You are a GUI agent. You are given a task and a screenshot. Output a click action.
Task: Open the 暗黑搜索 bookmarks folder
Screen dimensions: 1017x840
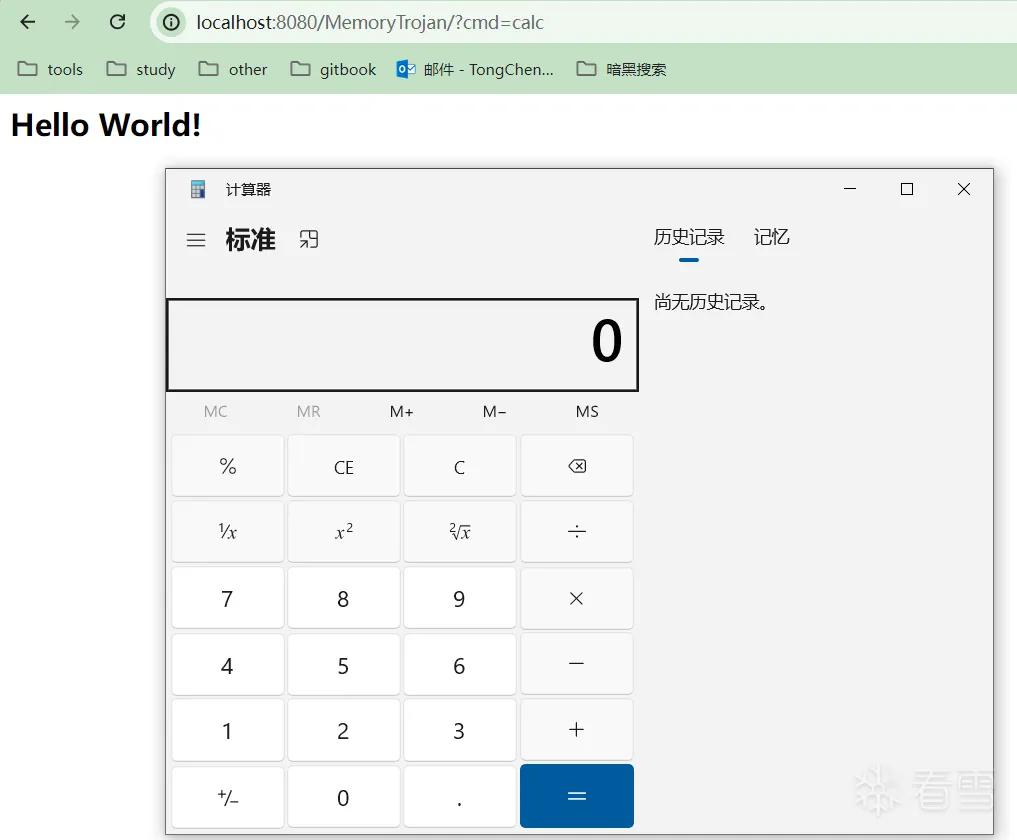(x=621, y=69)
